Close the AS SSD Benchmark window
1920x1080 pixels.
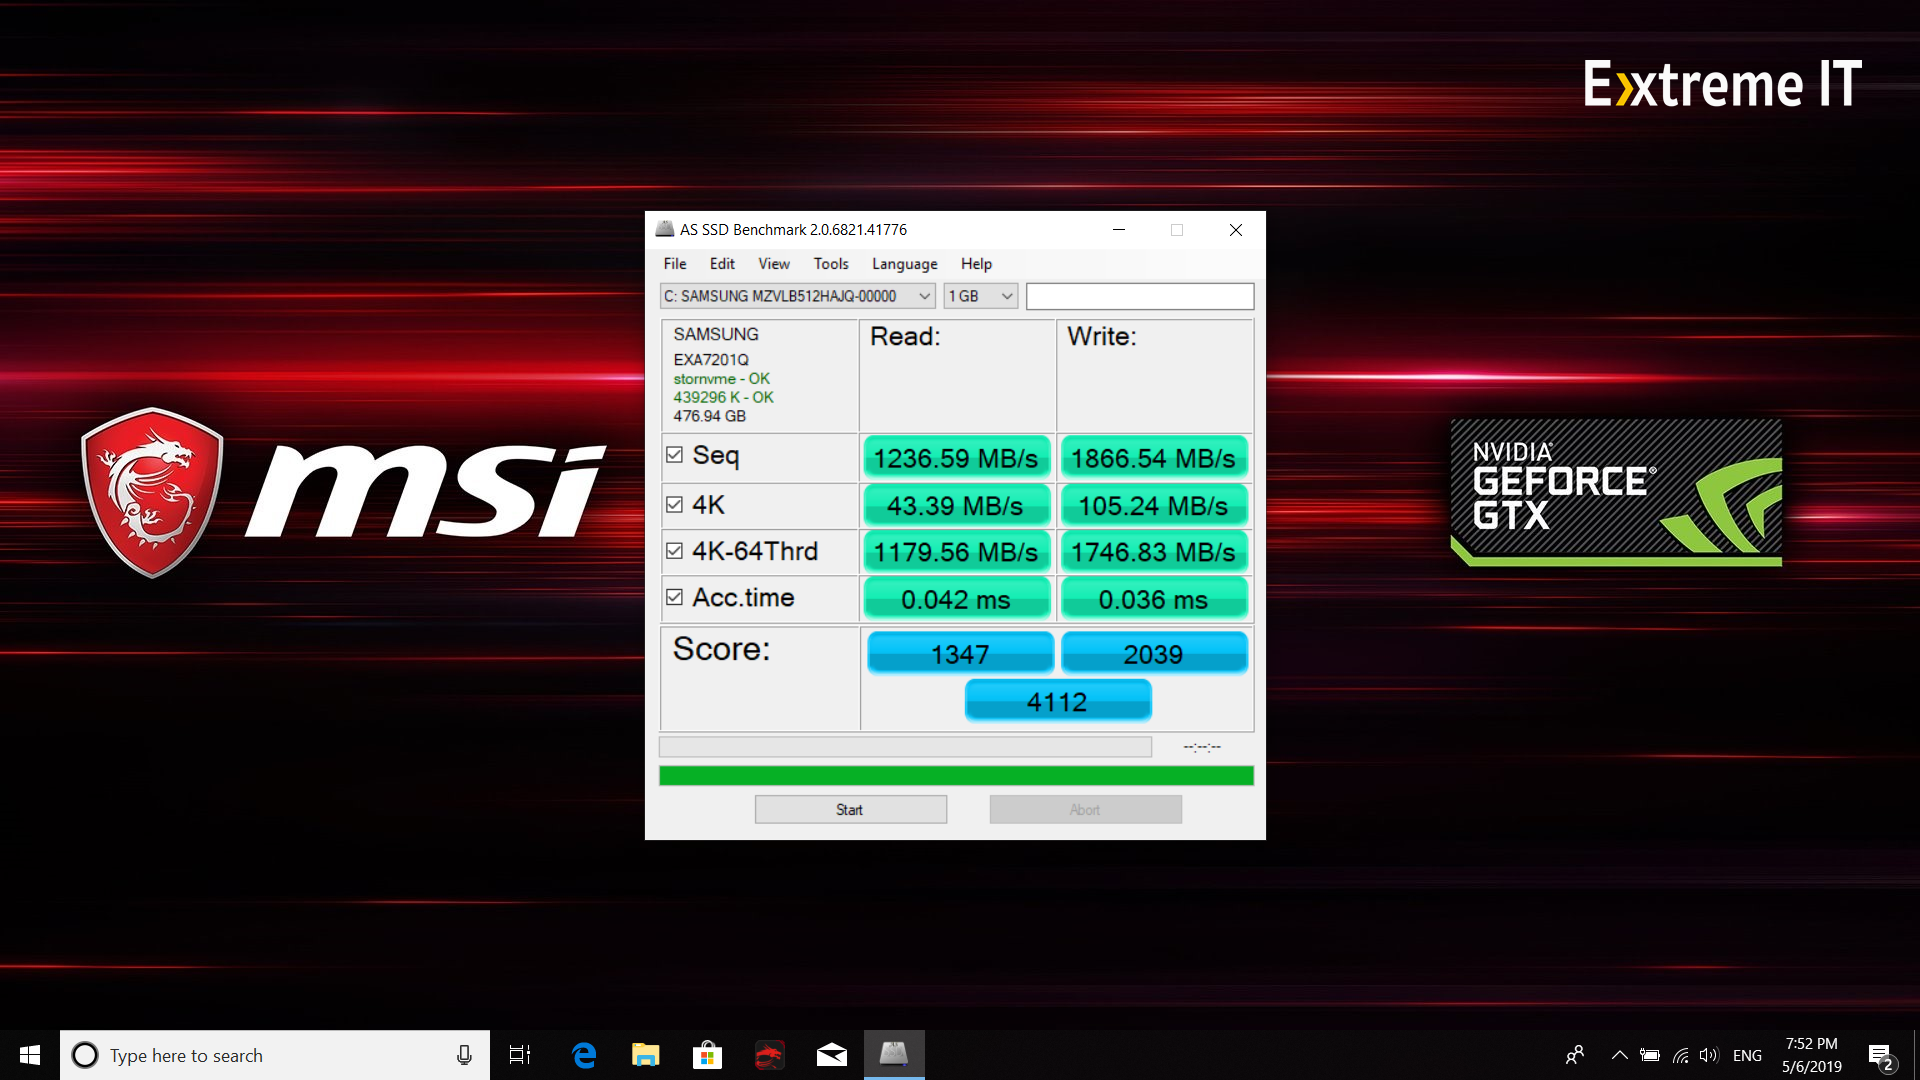[1236, 230]
